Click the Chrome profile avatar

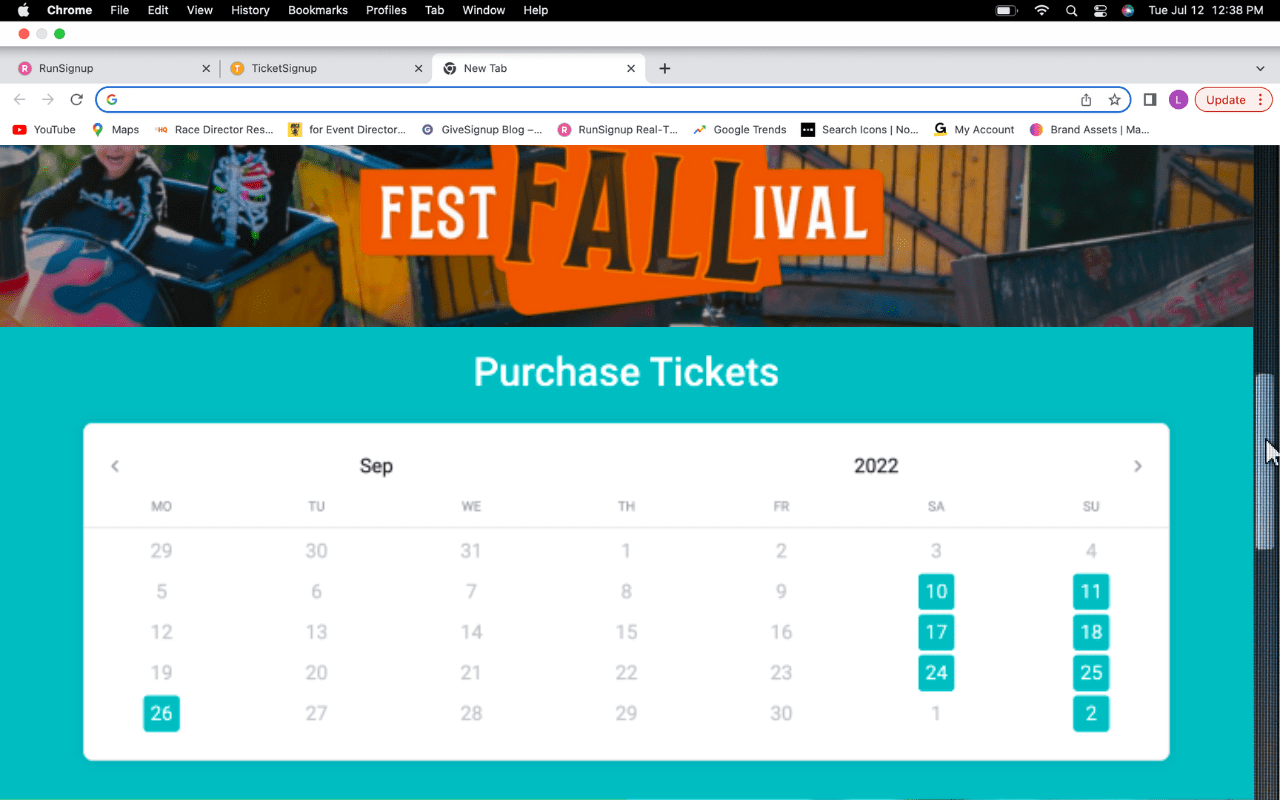tap(1178, 99)
